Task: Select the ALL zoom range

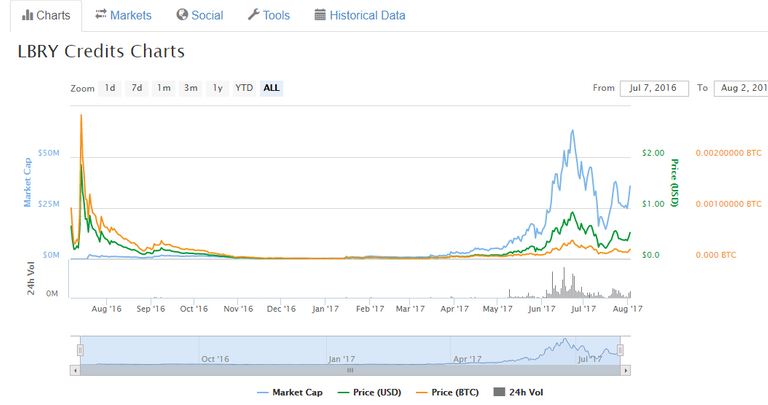Action: tap(271, 88)
